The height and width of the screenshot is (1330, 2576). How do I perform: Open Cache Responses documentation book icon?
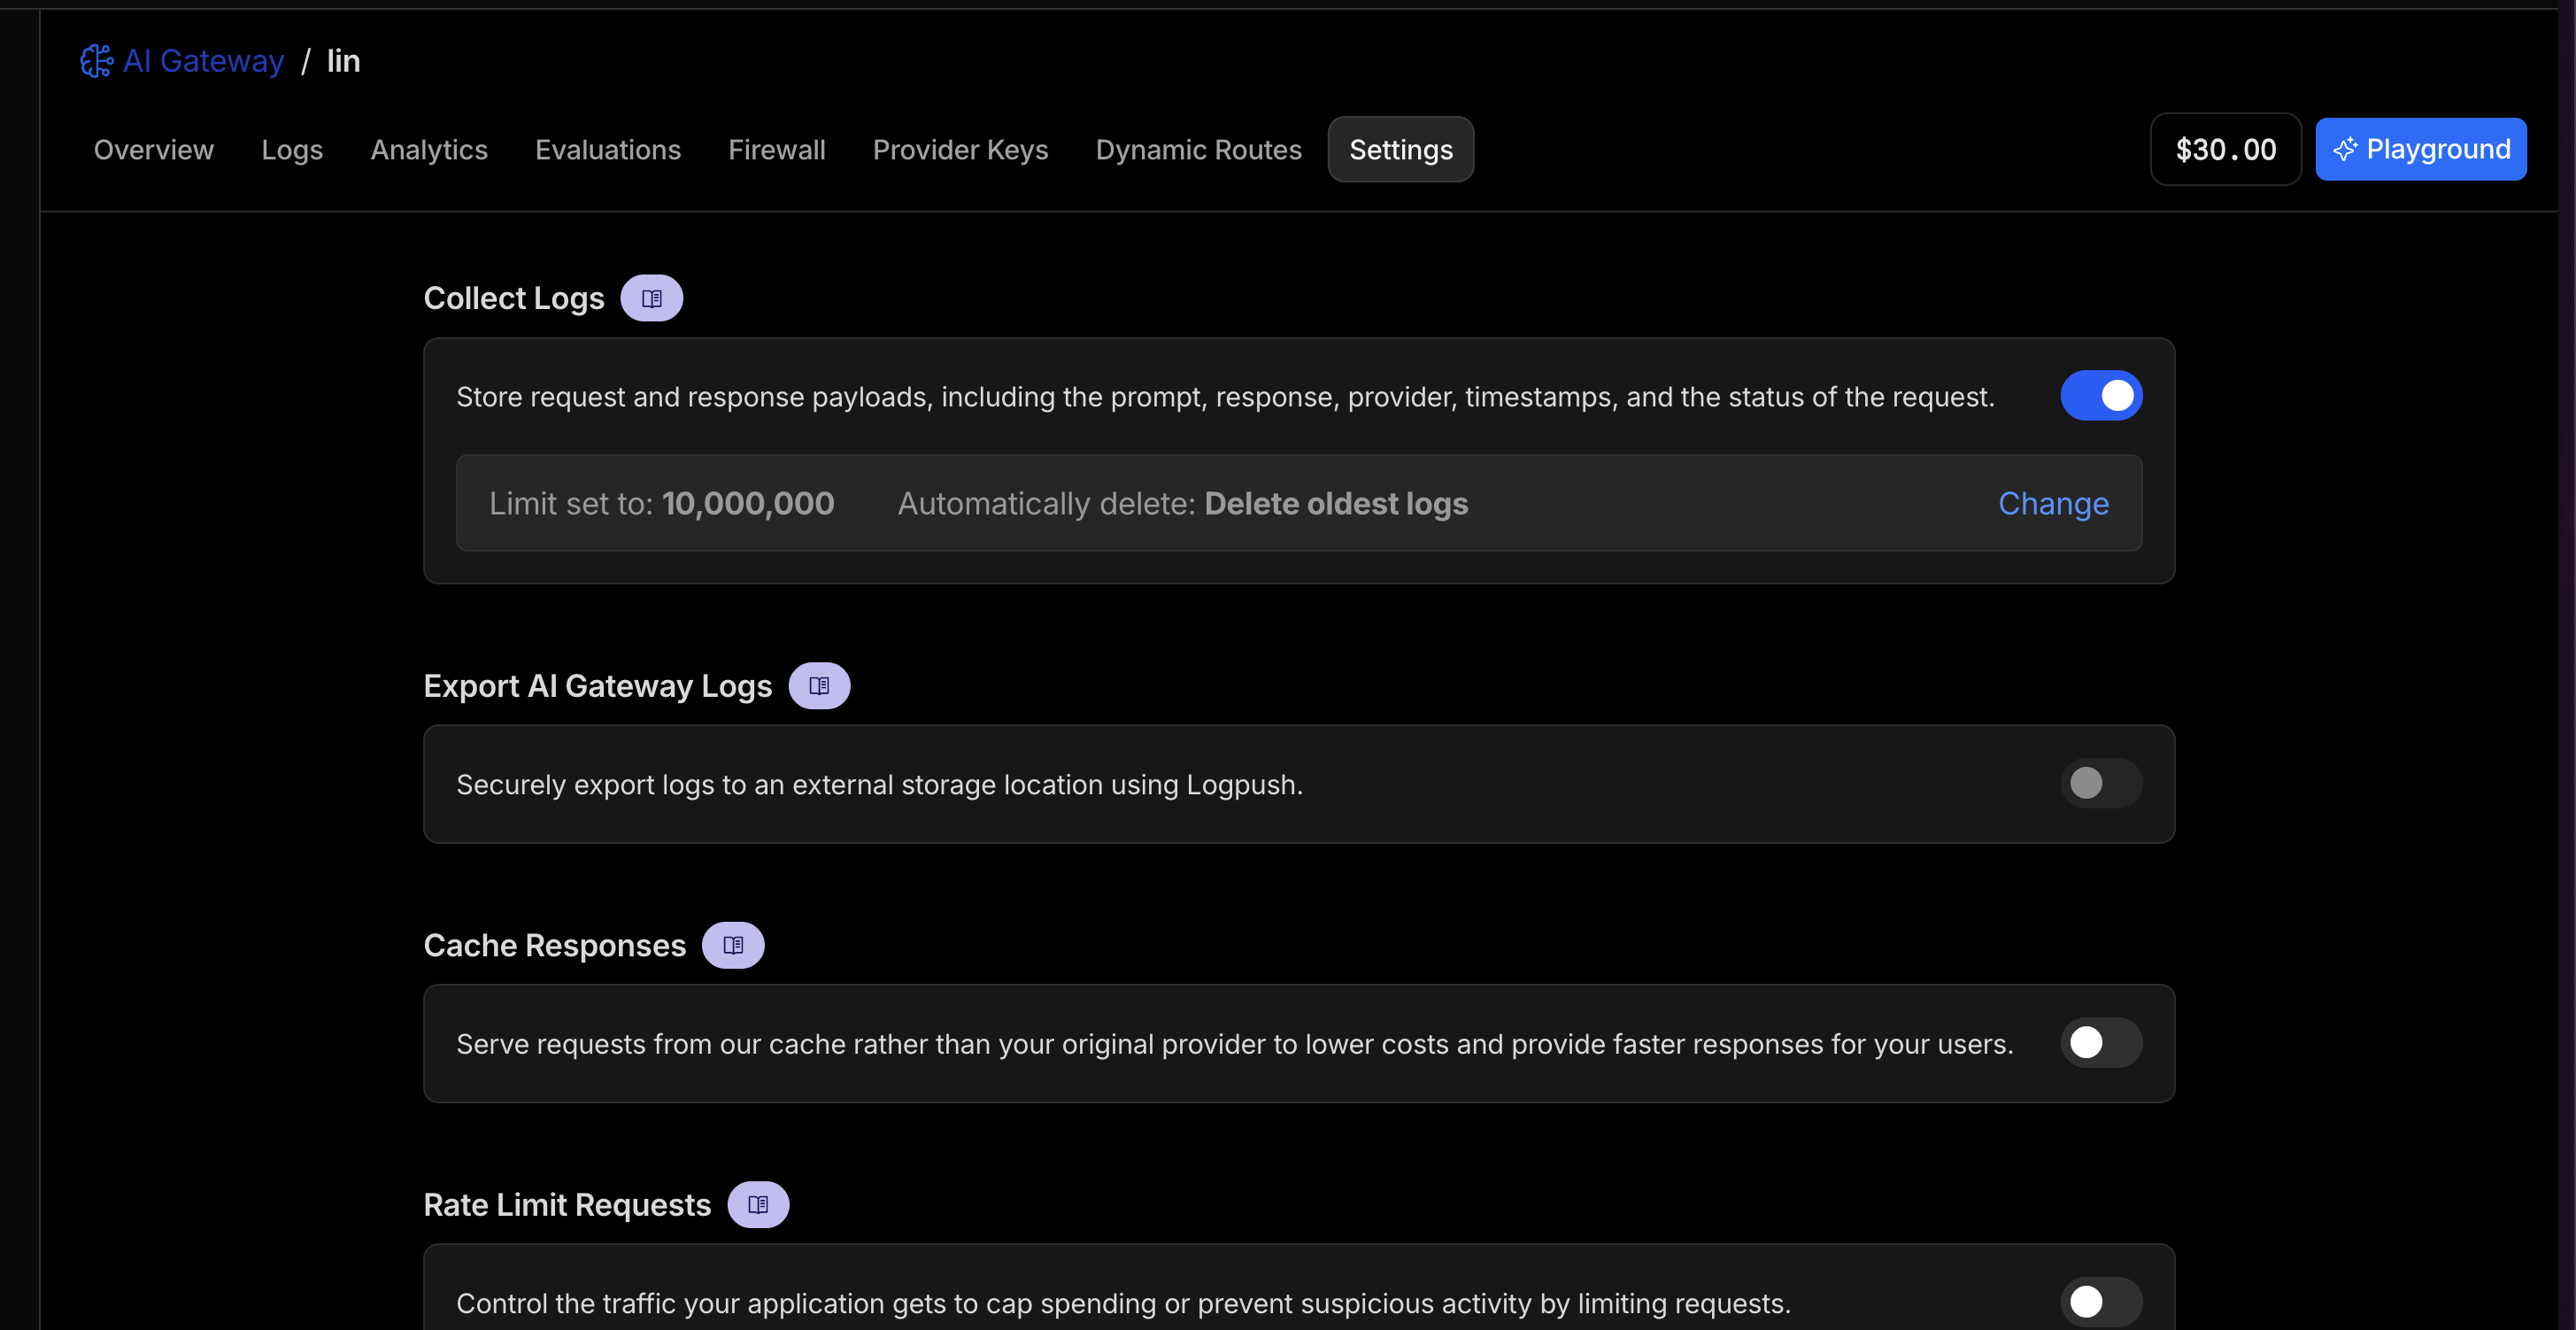click(x=733, y=945)
